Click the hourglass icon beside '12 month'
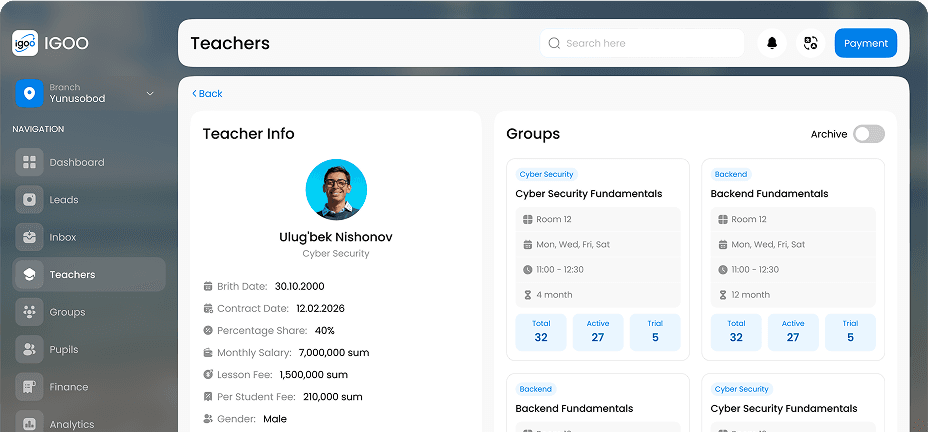 (x=723, y=295)
